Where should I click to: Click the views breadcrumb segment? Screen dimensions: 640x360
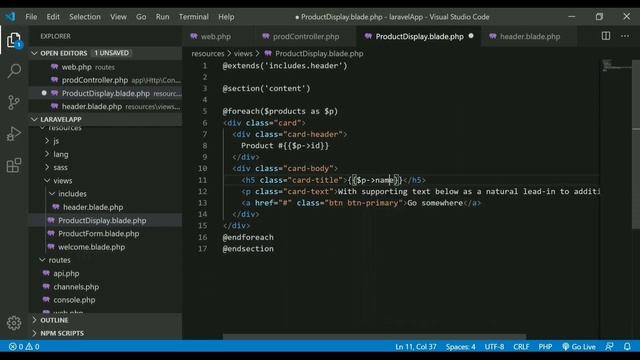[x=243, y=53]
